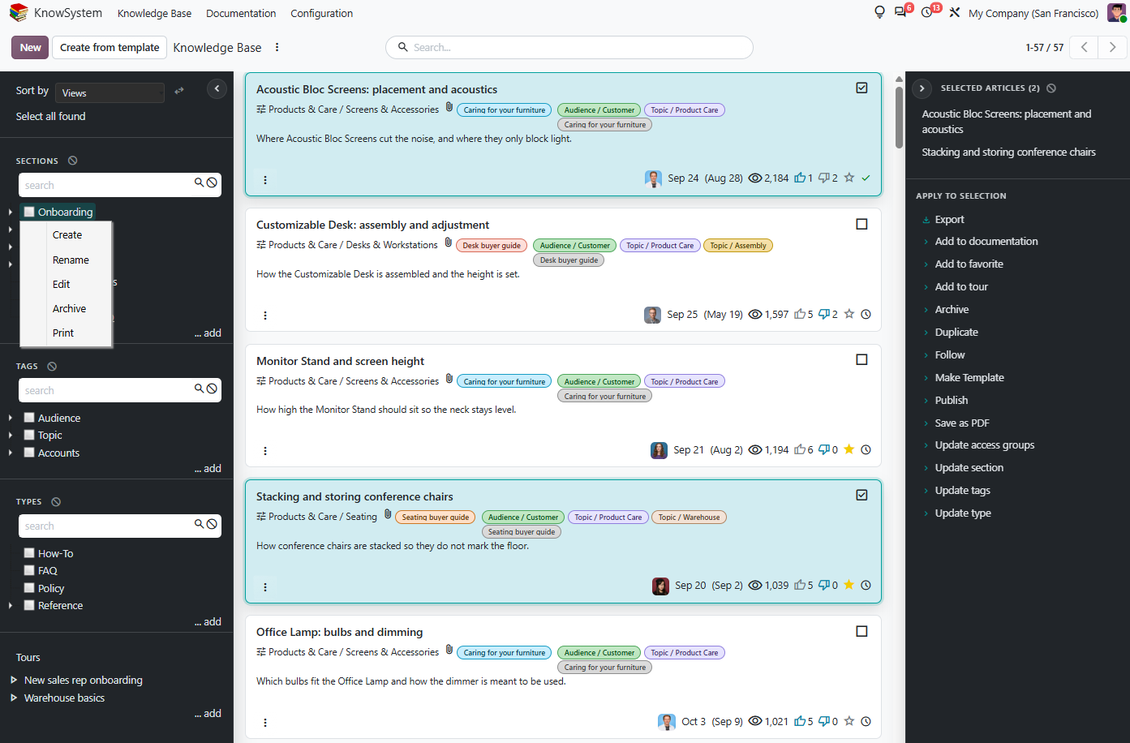Open the conversations messages icon

coord(901,12)
